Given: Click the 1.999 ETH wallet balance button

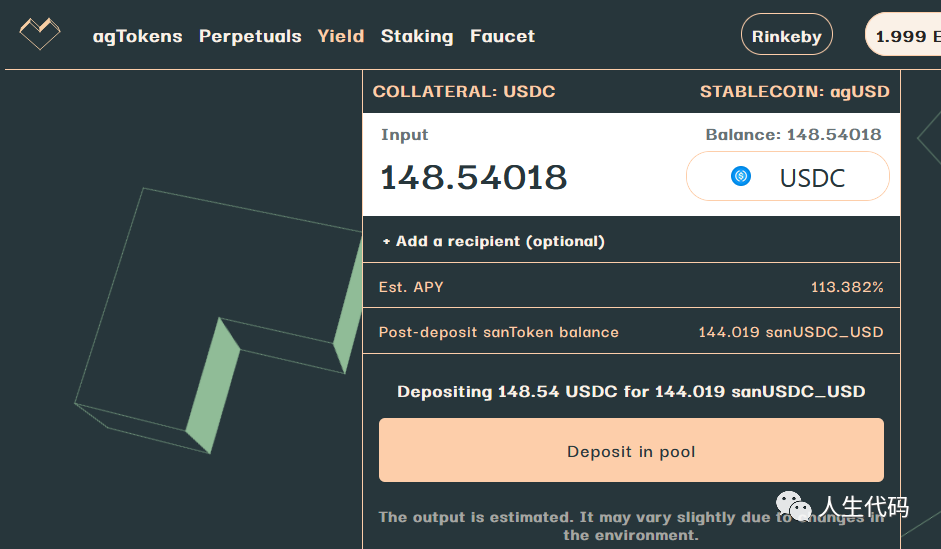Looking at the screenshot, I should click(903, 35).
